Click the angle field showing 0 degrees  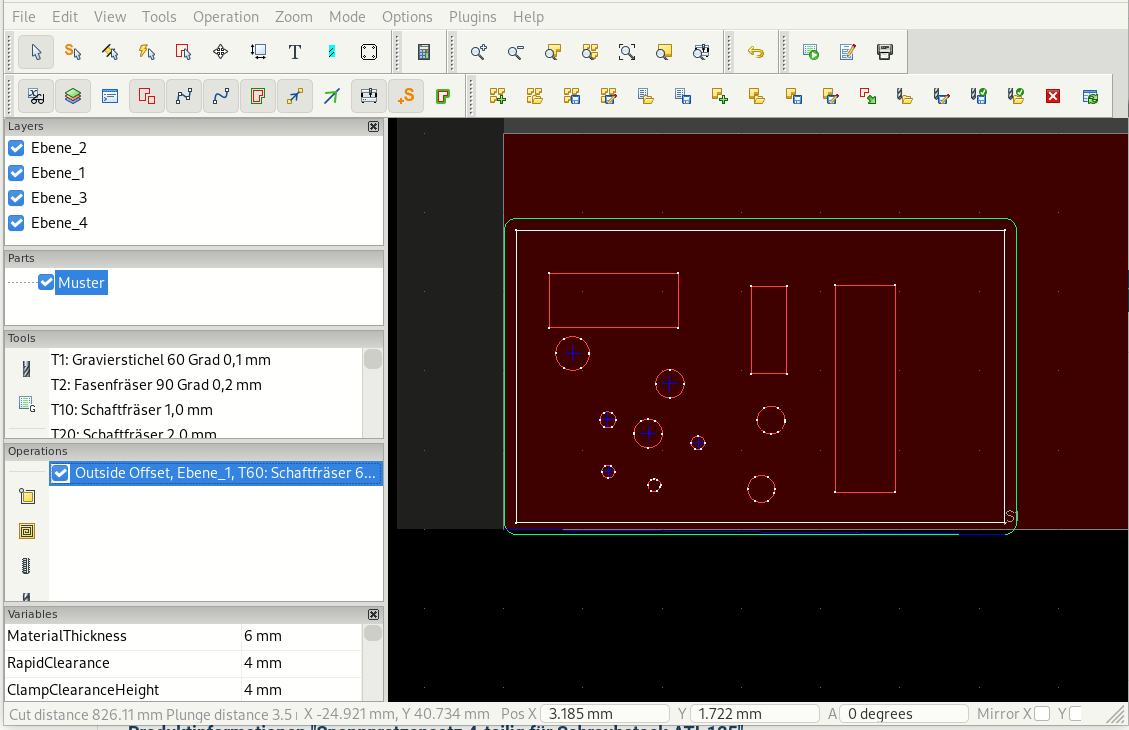tap(904, 713)
